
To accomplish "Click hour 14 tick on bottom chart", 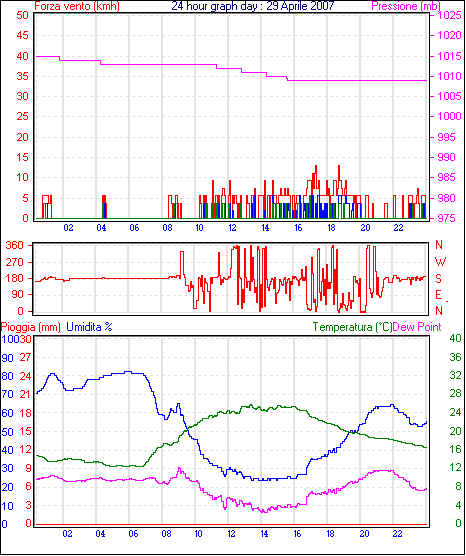I will pyautogui.click(x=264, y=534).
